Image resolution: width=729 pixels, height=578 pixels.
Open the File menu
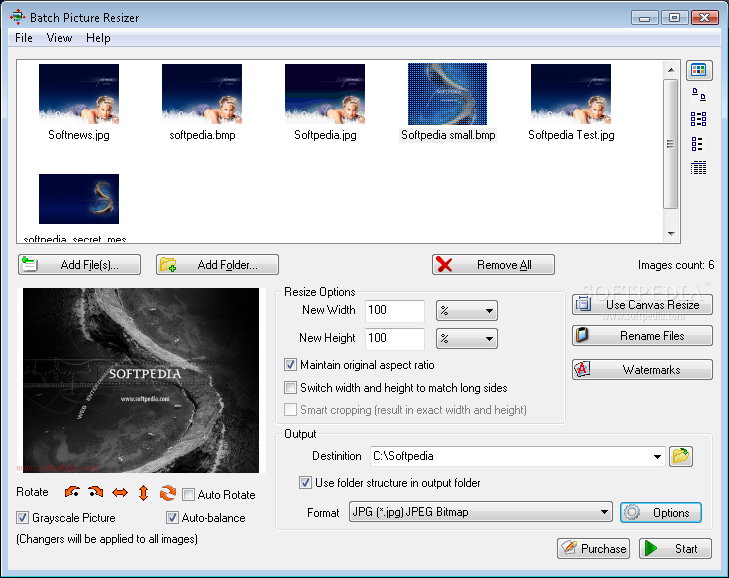coord(24,38)
